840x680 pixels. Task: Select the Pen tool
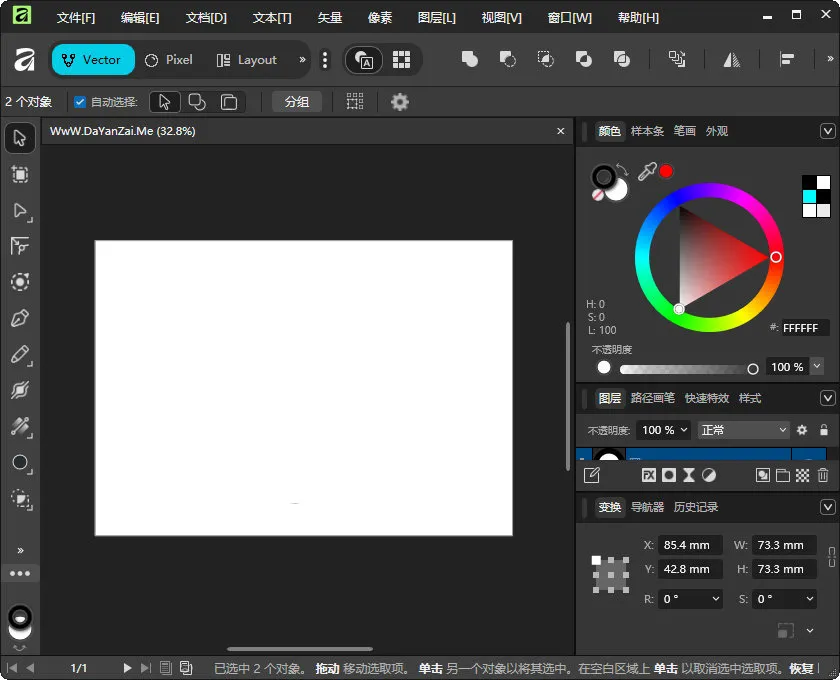(x=20, y=319)
